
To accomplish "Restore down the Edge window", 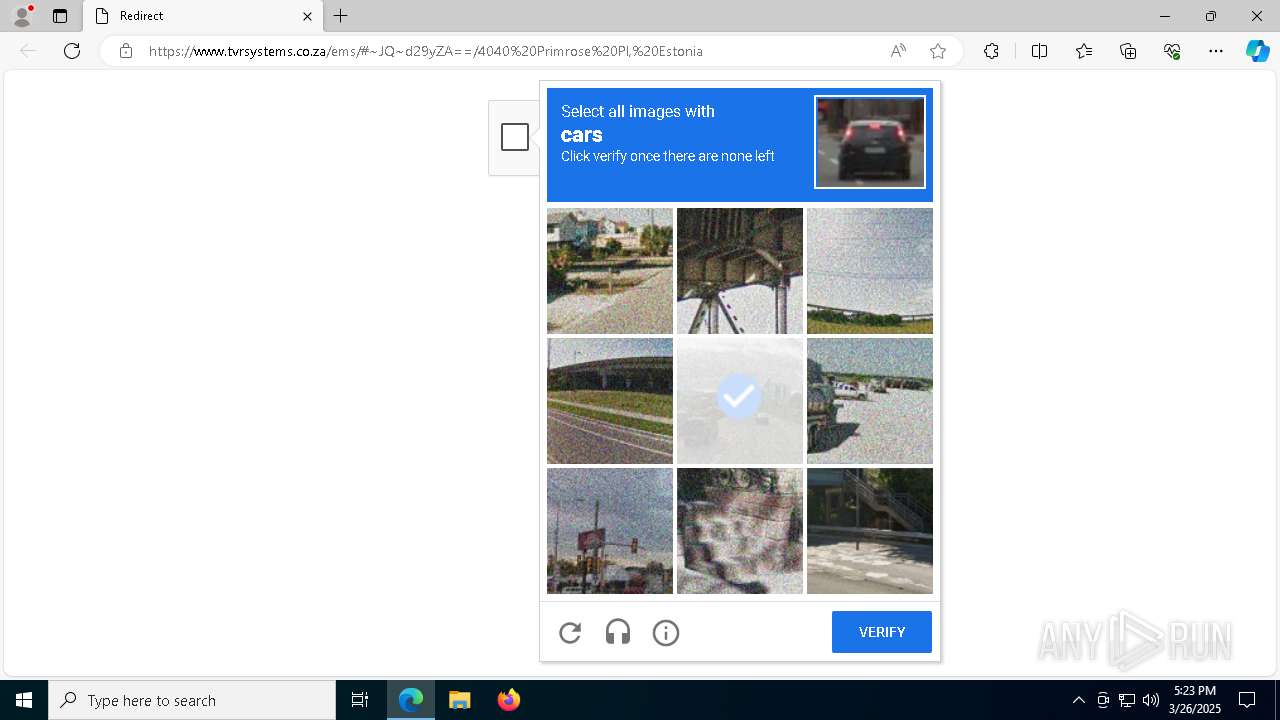I will tap(1211, 16).
